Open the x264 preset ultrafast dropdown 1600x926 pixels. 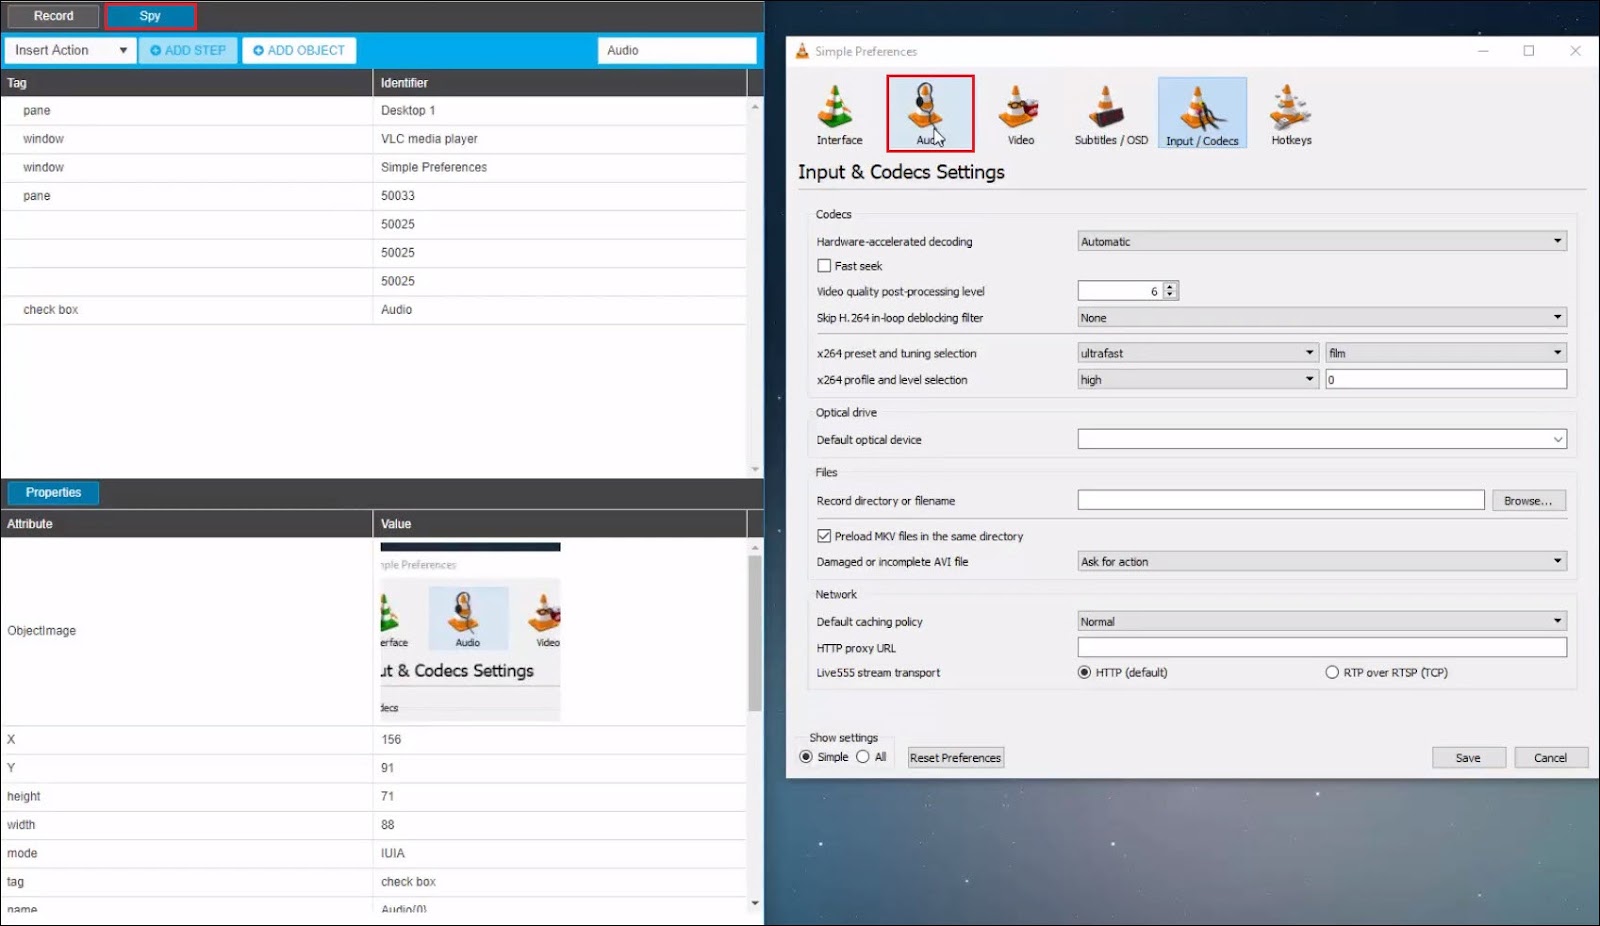pos(1198,353)
